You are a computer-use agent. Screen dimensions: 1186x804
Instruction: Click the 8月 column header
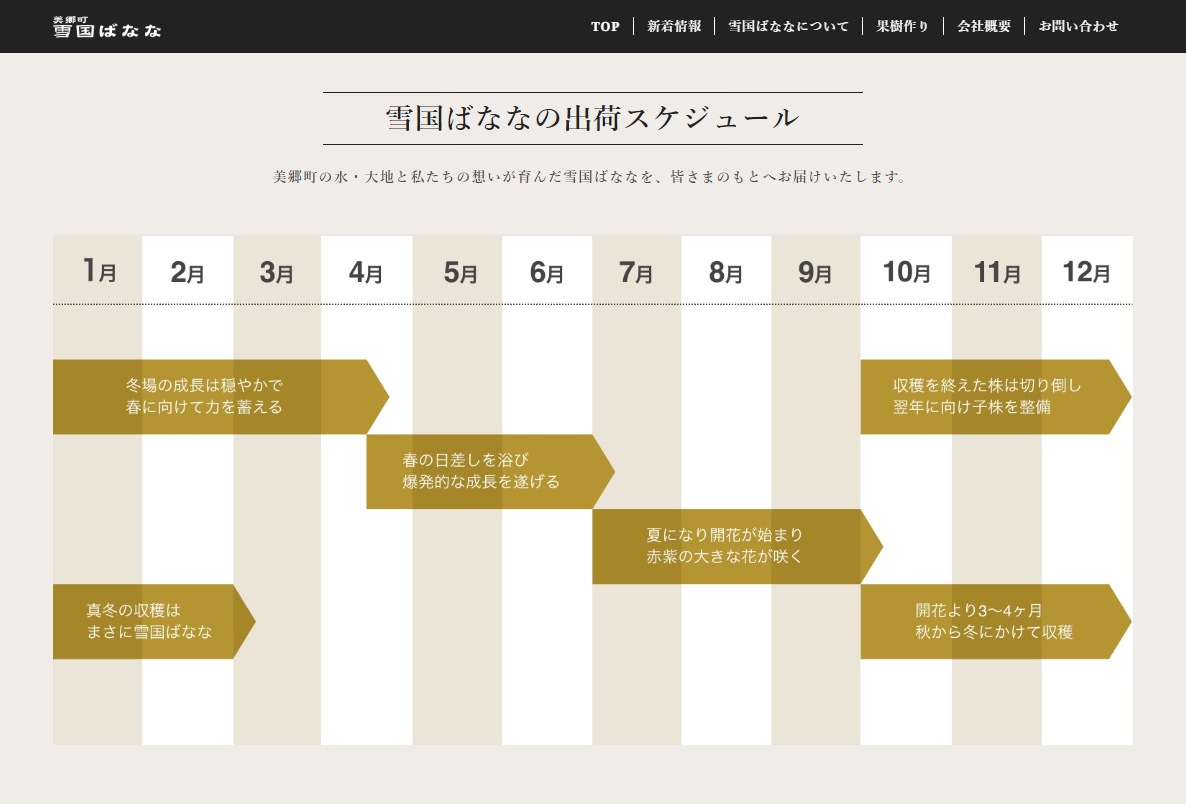click(x=726, y=271)
